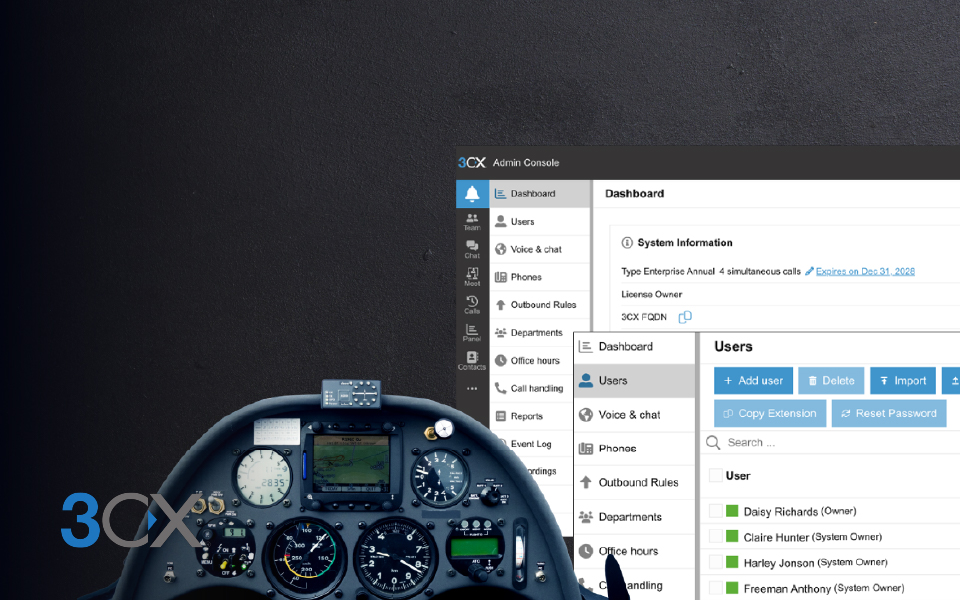Click the Delete button
This screenshot has height=600, width=960.
[x=831, y=380]
